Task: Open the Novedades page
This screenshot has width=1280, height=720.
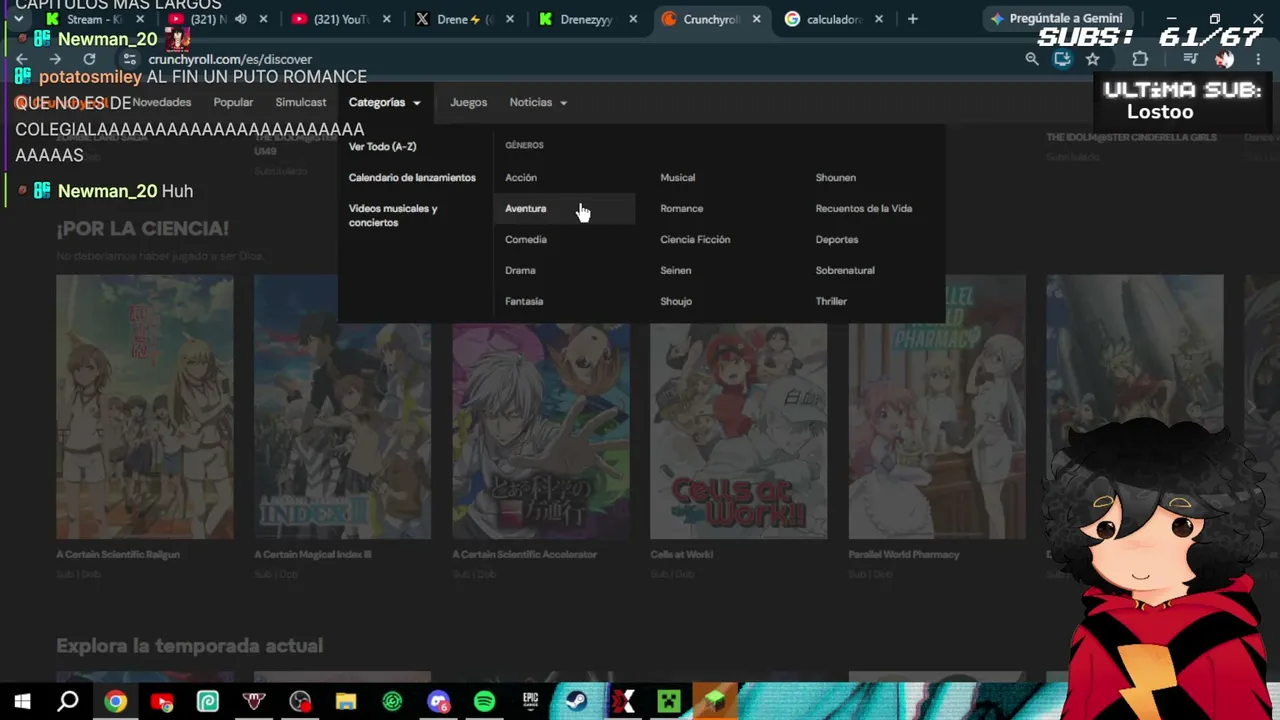Action: coord(161,102)
